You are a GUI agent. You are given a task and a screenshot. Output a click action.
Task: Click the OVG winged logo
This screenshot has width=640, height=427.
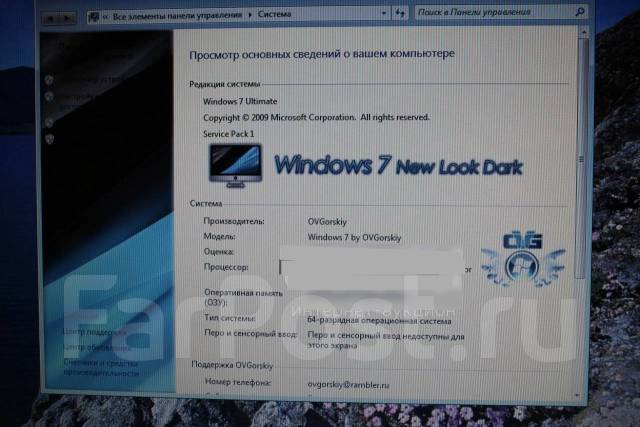(x=523, y=259)
